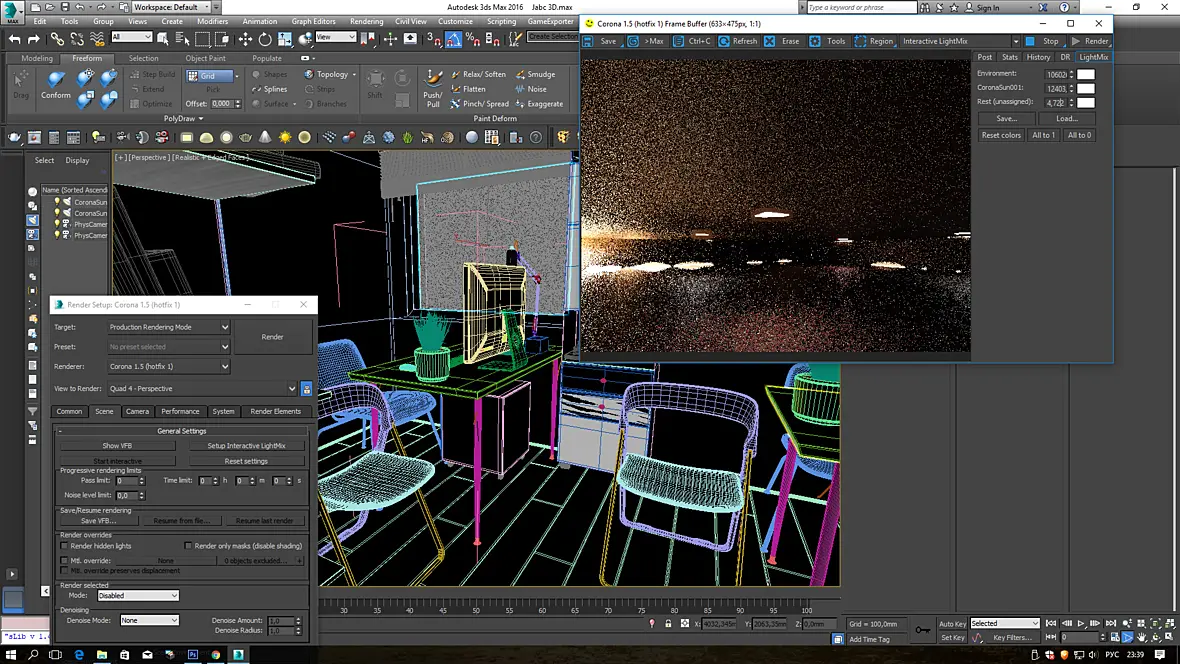Click Refresh in the Corona Frame Buffer
The image size is (1180, 664).
point(738,41)
